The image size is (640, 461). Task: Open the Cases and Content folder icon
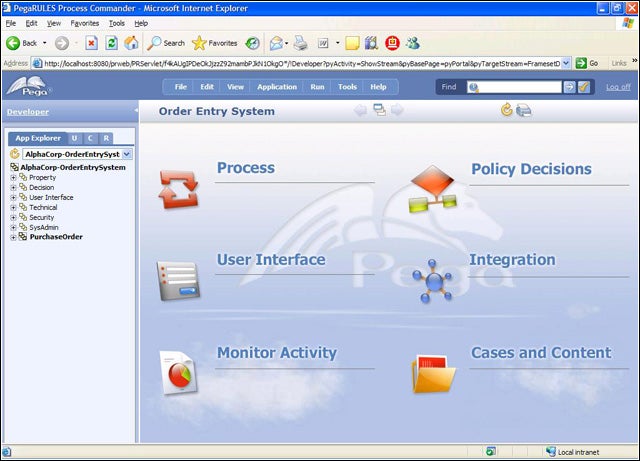[433, 374]
